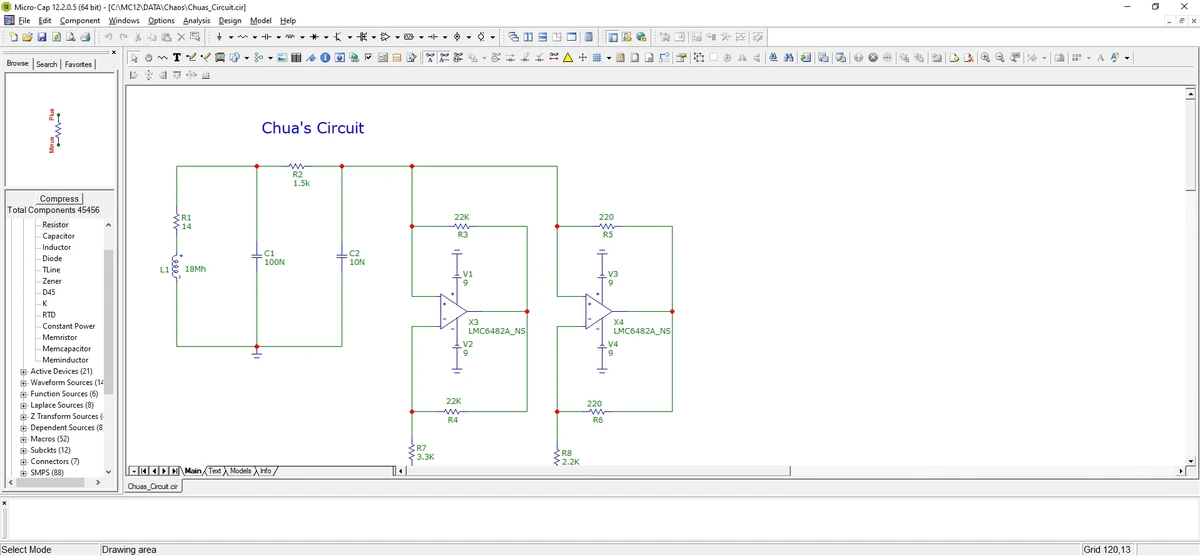1200x556 pixels.
Task: Open the Component menu
Action: coord(80,20)
